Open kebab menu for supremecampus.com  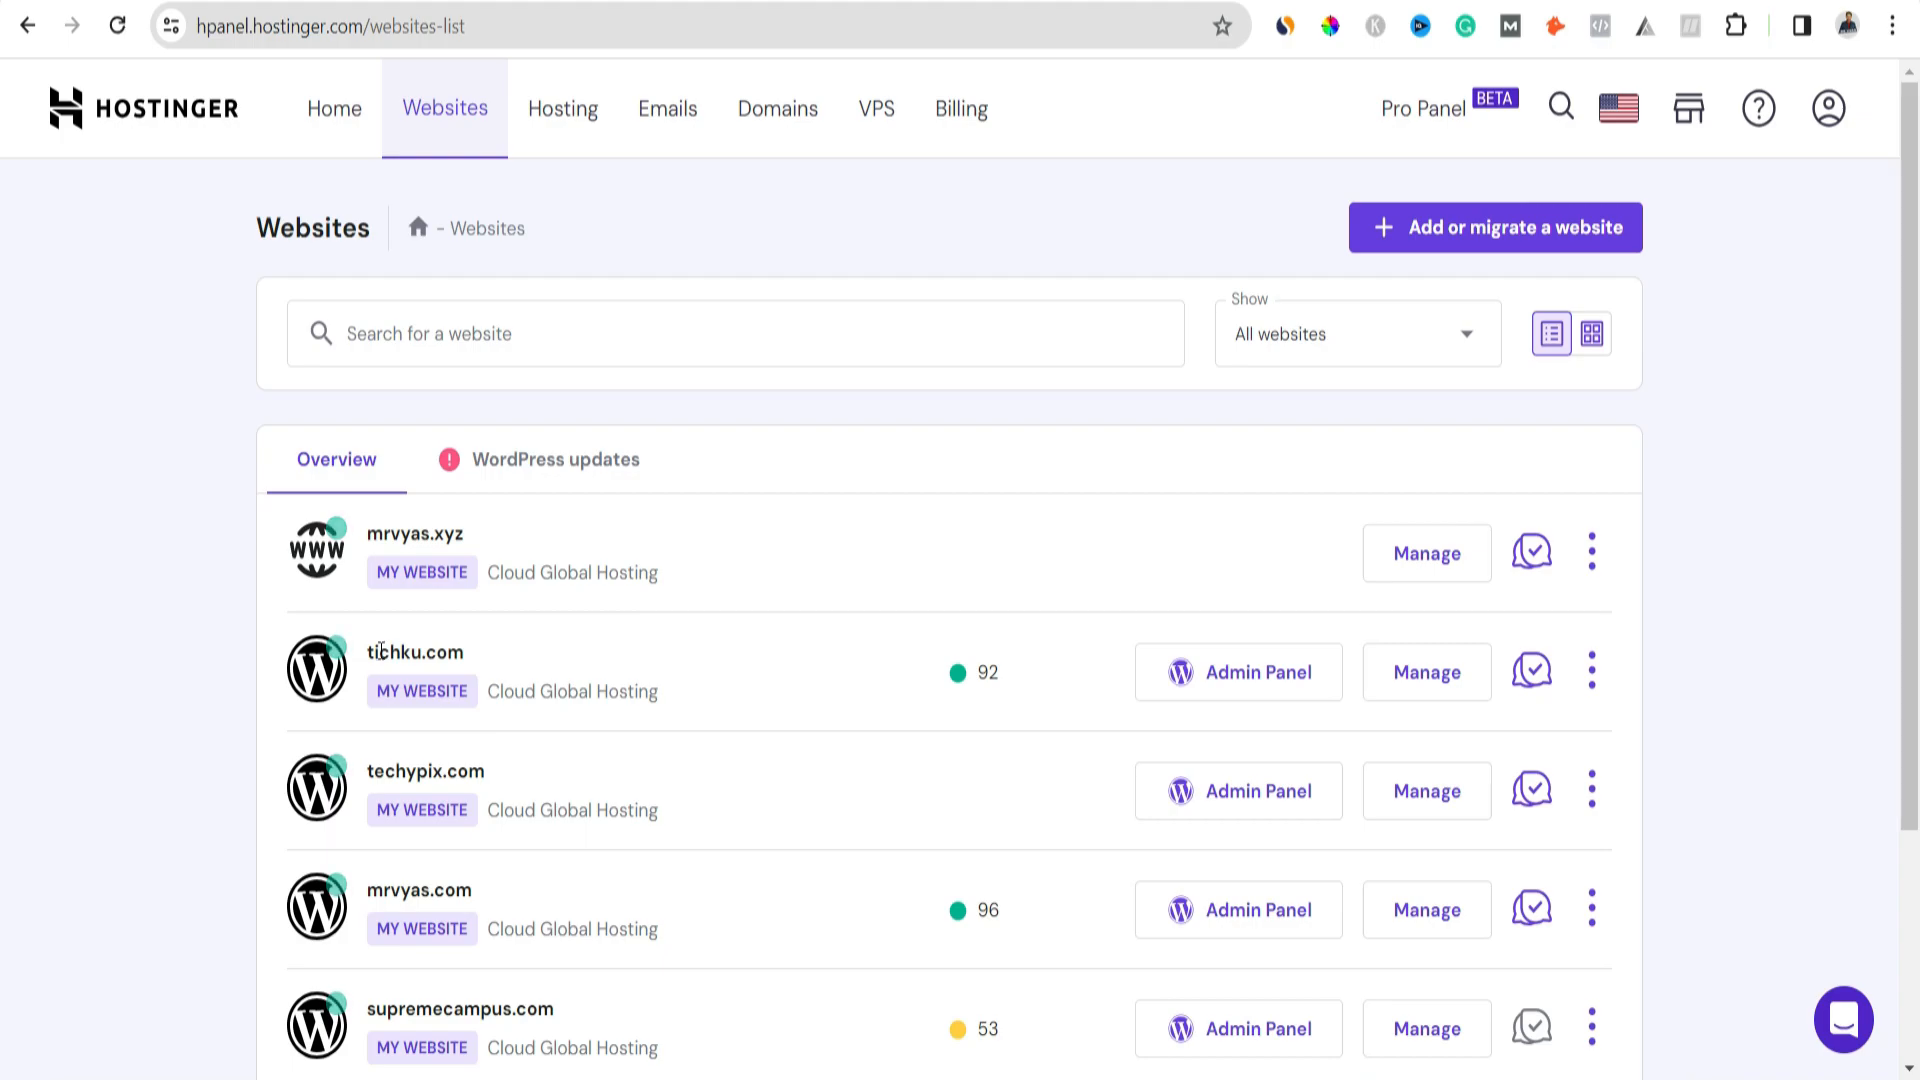click(x=1592, y=1028)
